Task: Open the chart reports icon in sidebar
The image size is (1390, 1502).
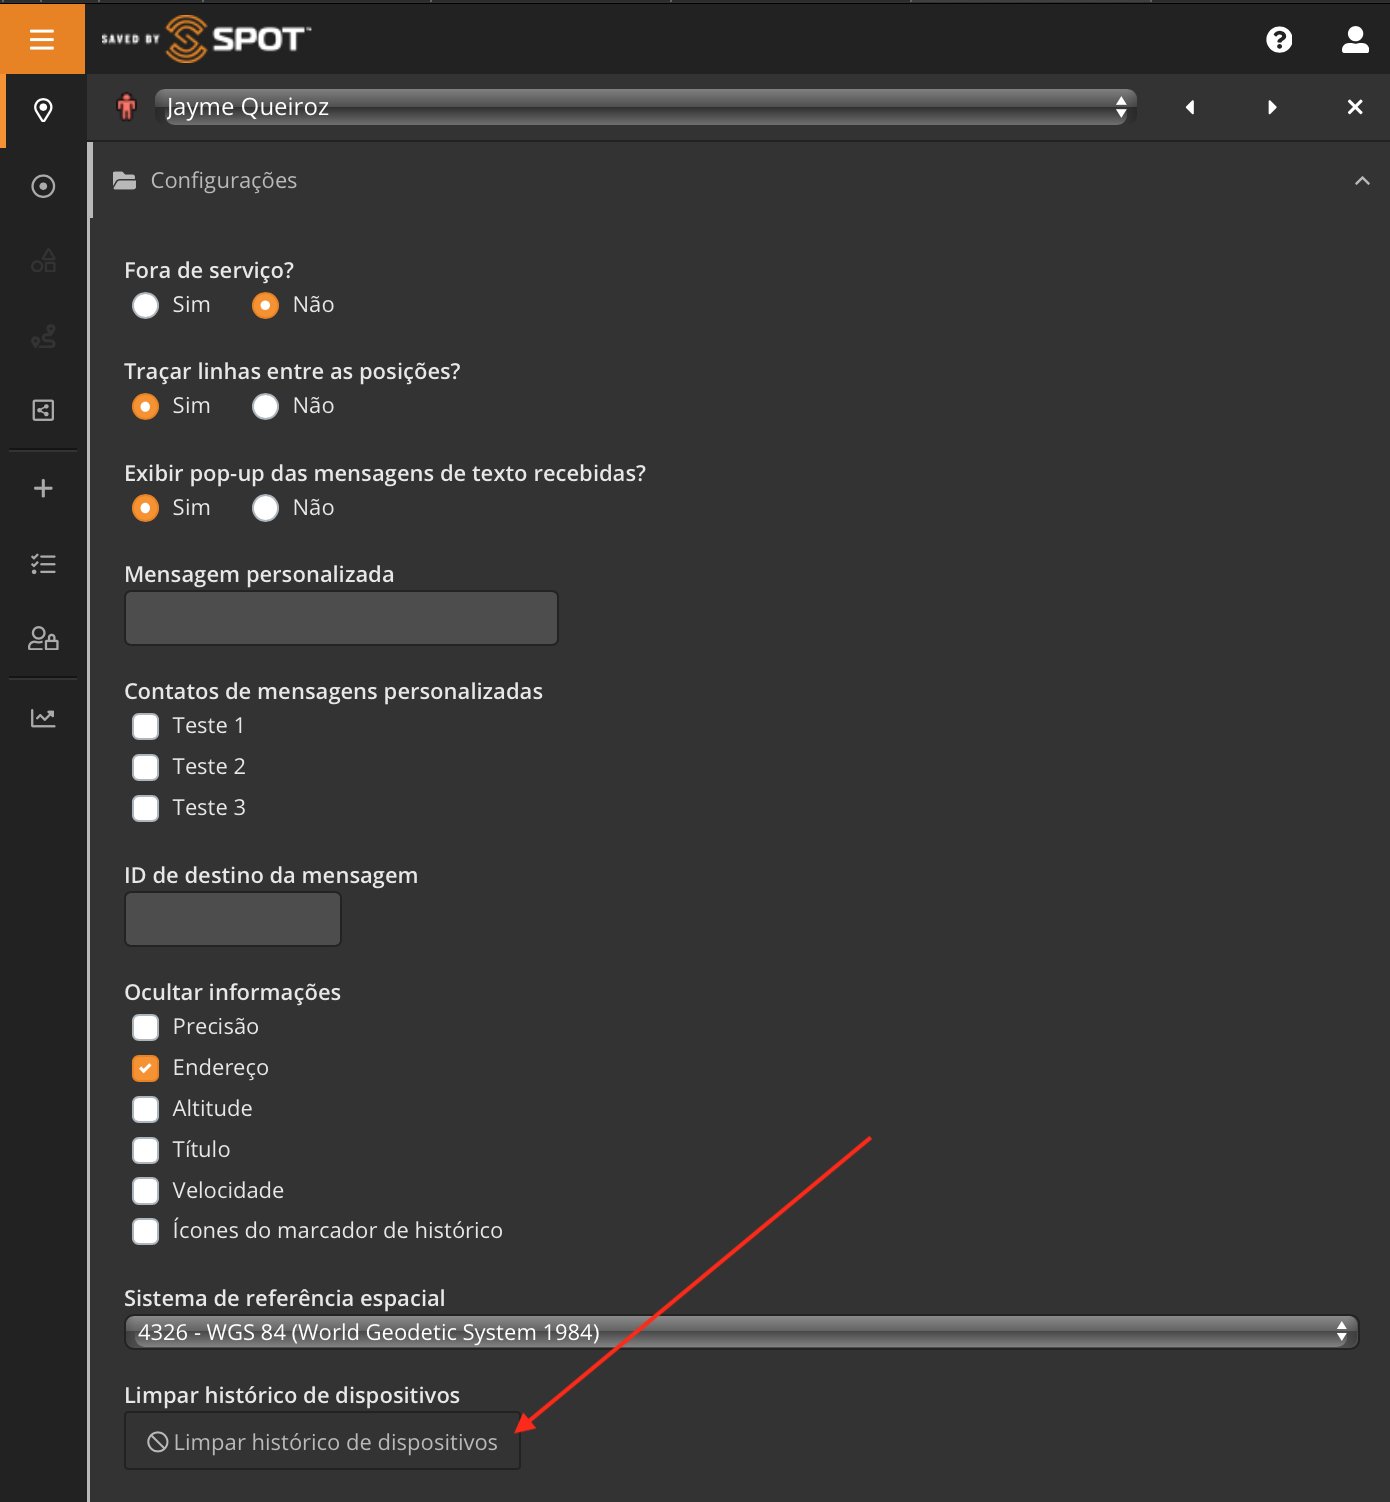Action: tap(43, 718)
